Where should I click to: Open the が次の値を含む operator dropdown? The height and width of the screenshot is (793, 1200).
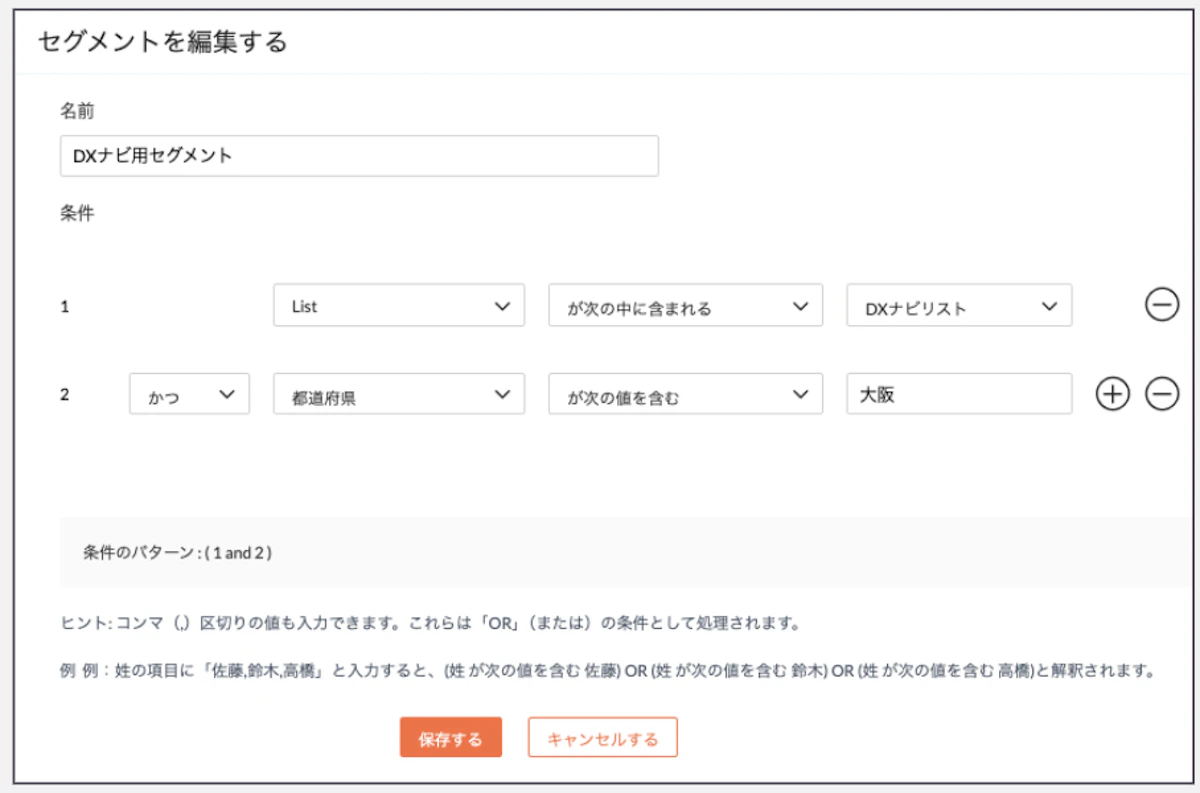click(685, 394)
